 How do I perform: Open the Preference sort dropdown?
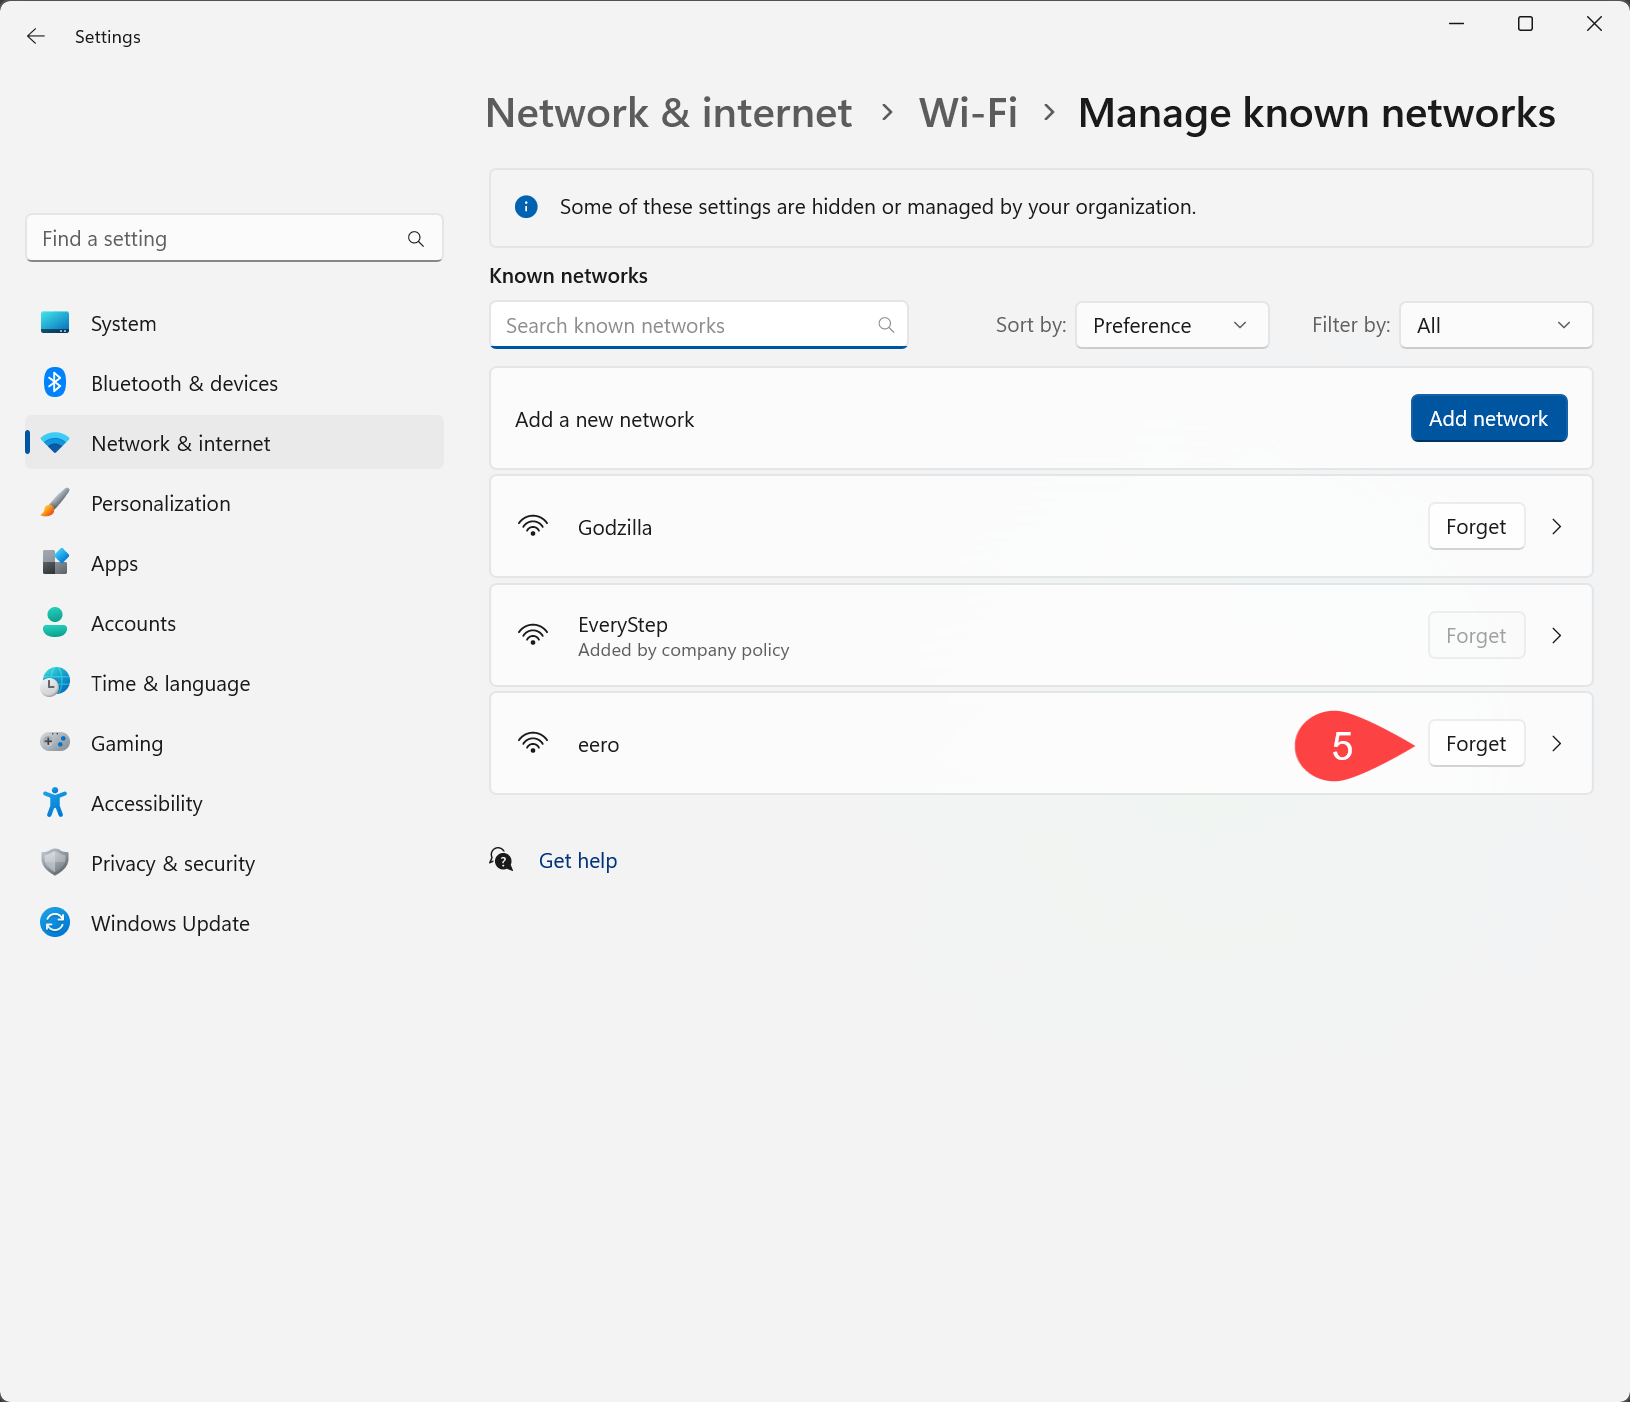(1171, 325)
